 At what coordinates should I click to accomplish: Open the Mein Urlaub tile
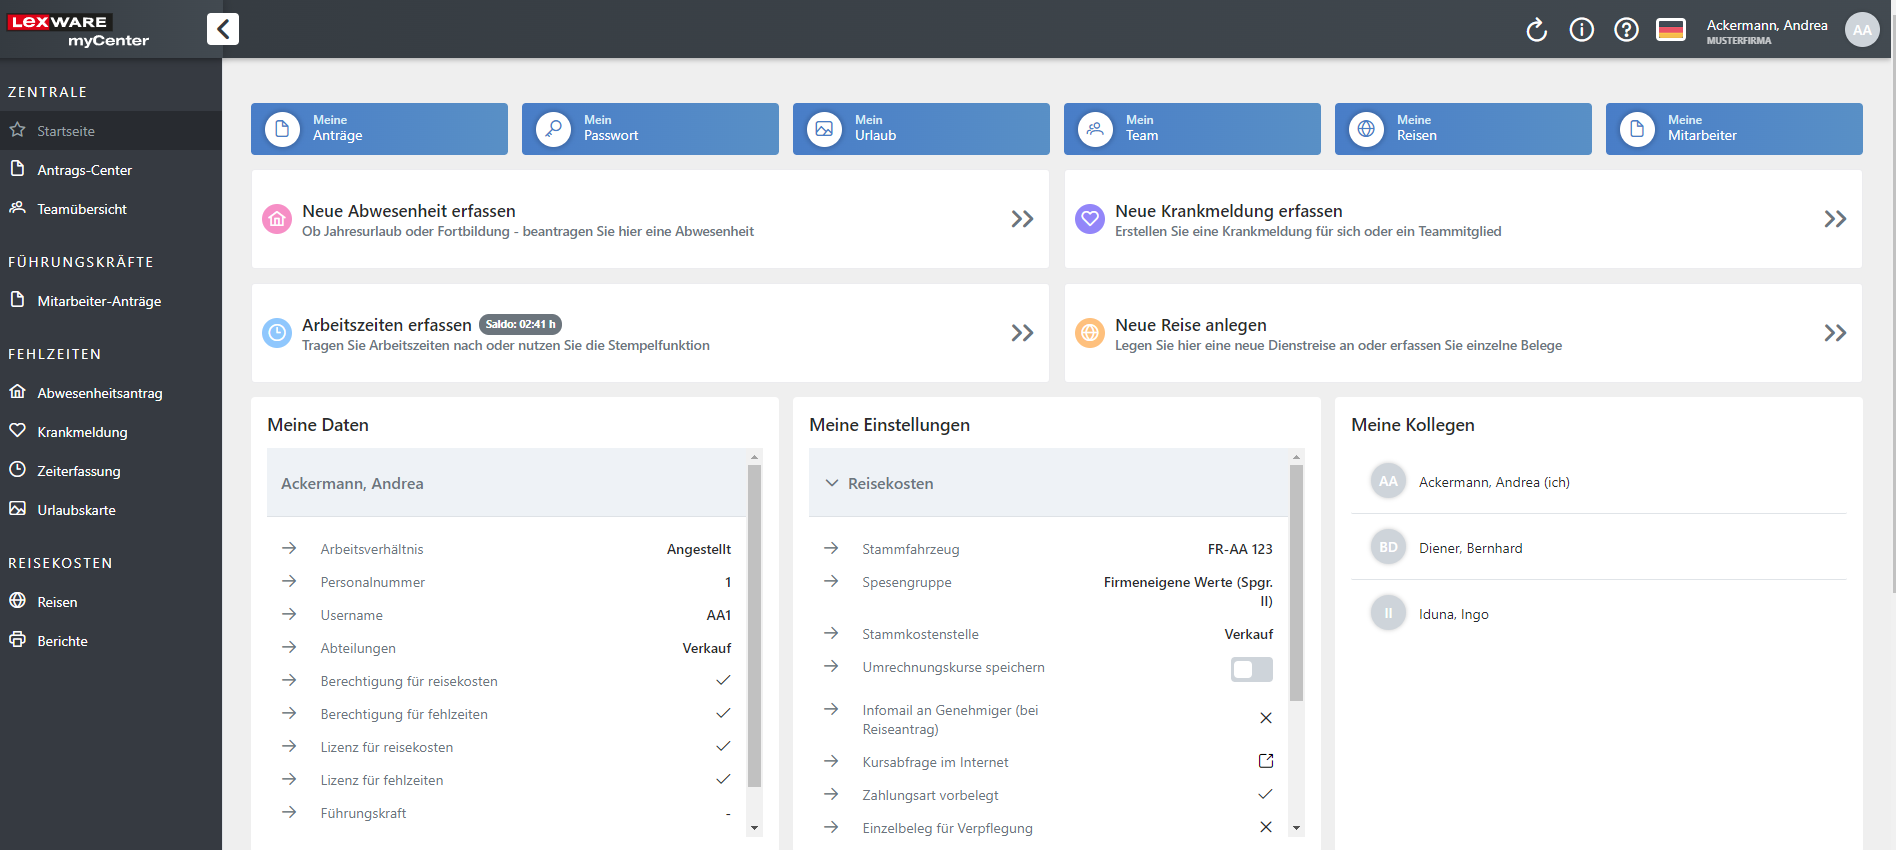(x=920, y=129)
